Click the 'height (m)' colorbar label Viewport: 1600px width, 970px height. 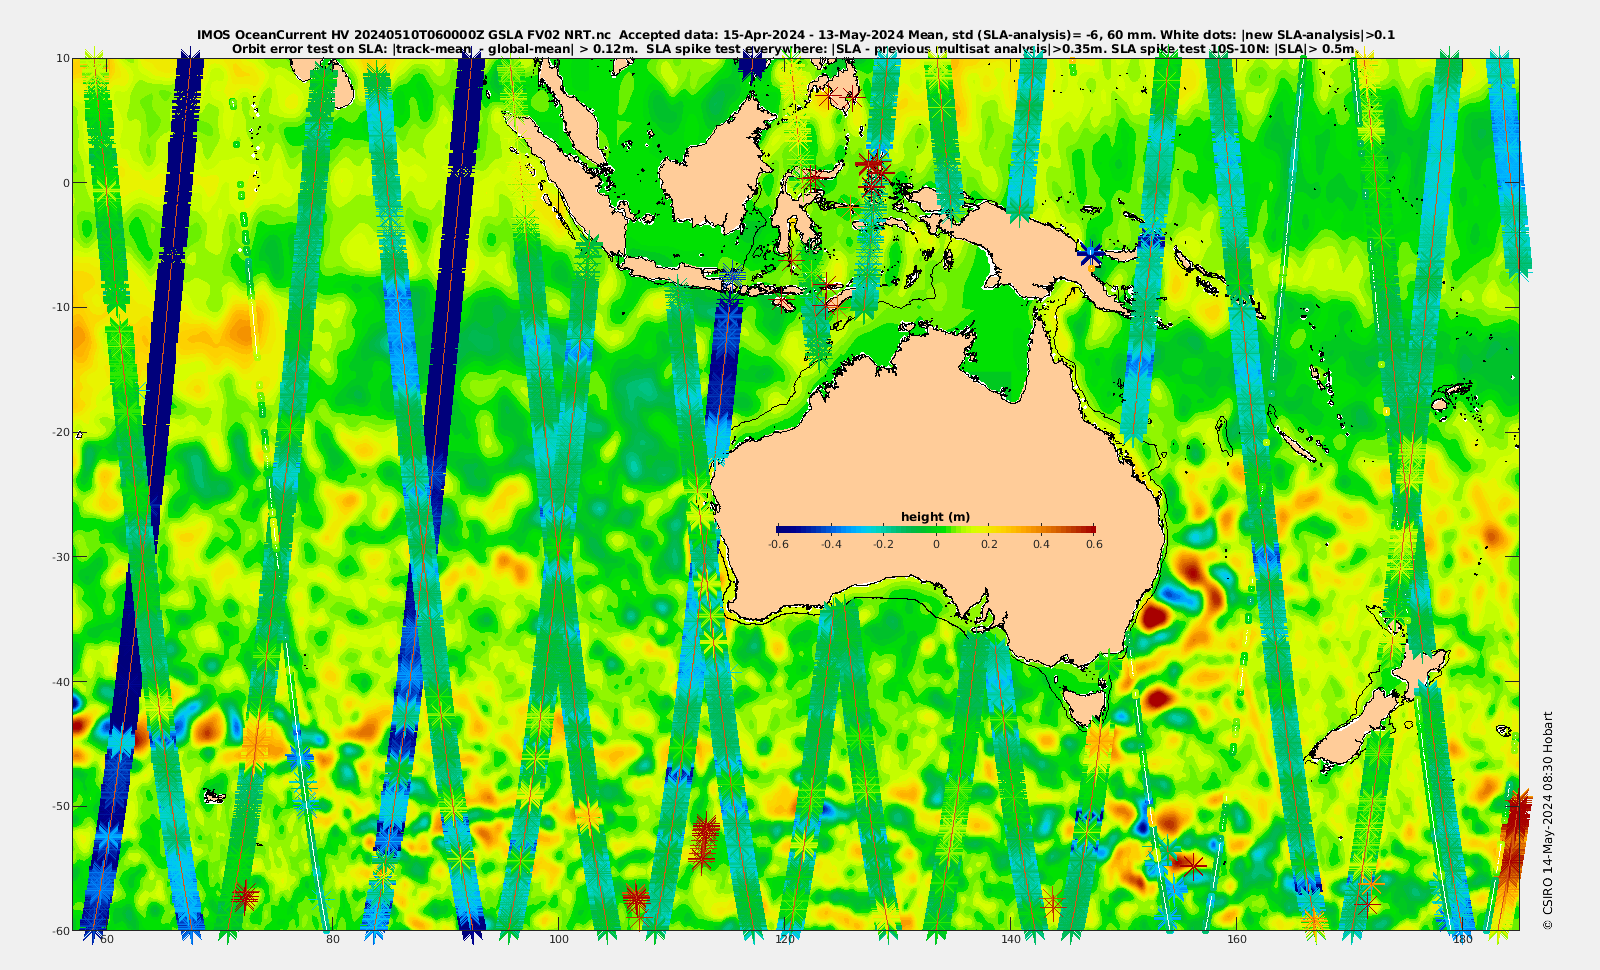935,517
